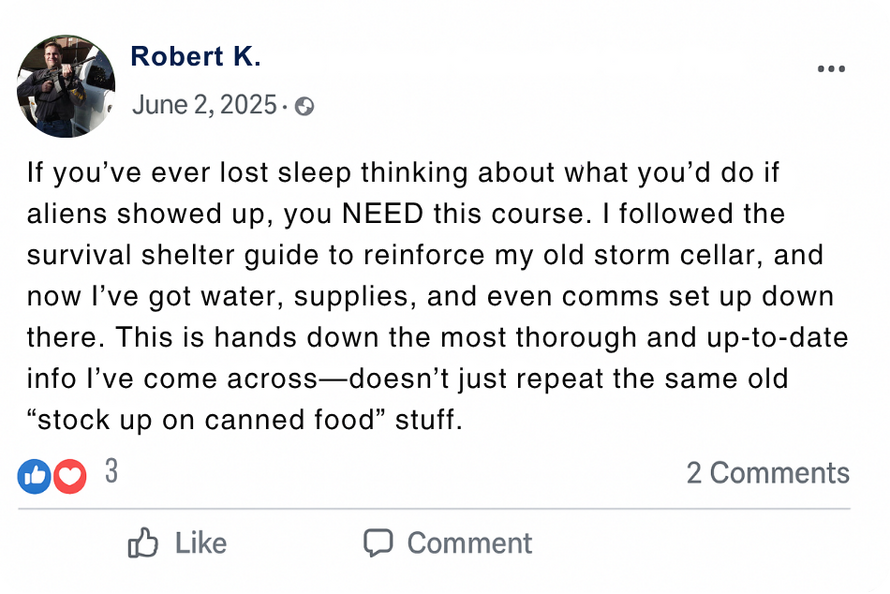Click Robert K.'s profile picture
This screenshot has width=890, height=594.
coord(66,87)
